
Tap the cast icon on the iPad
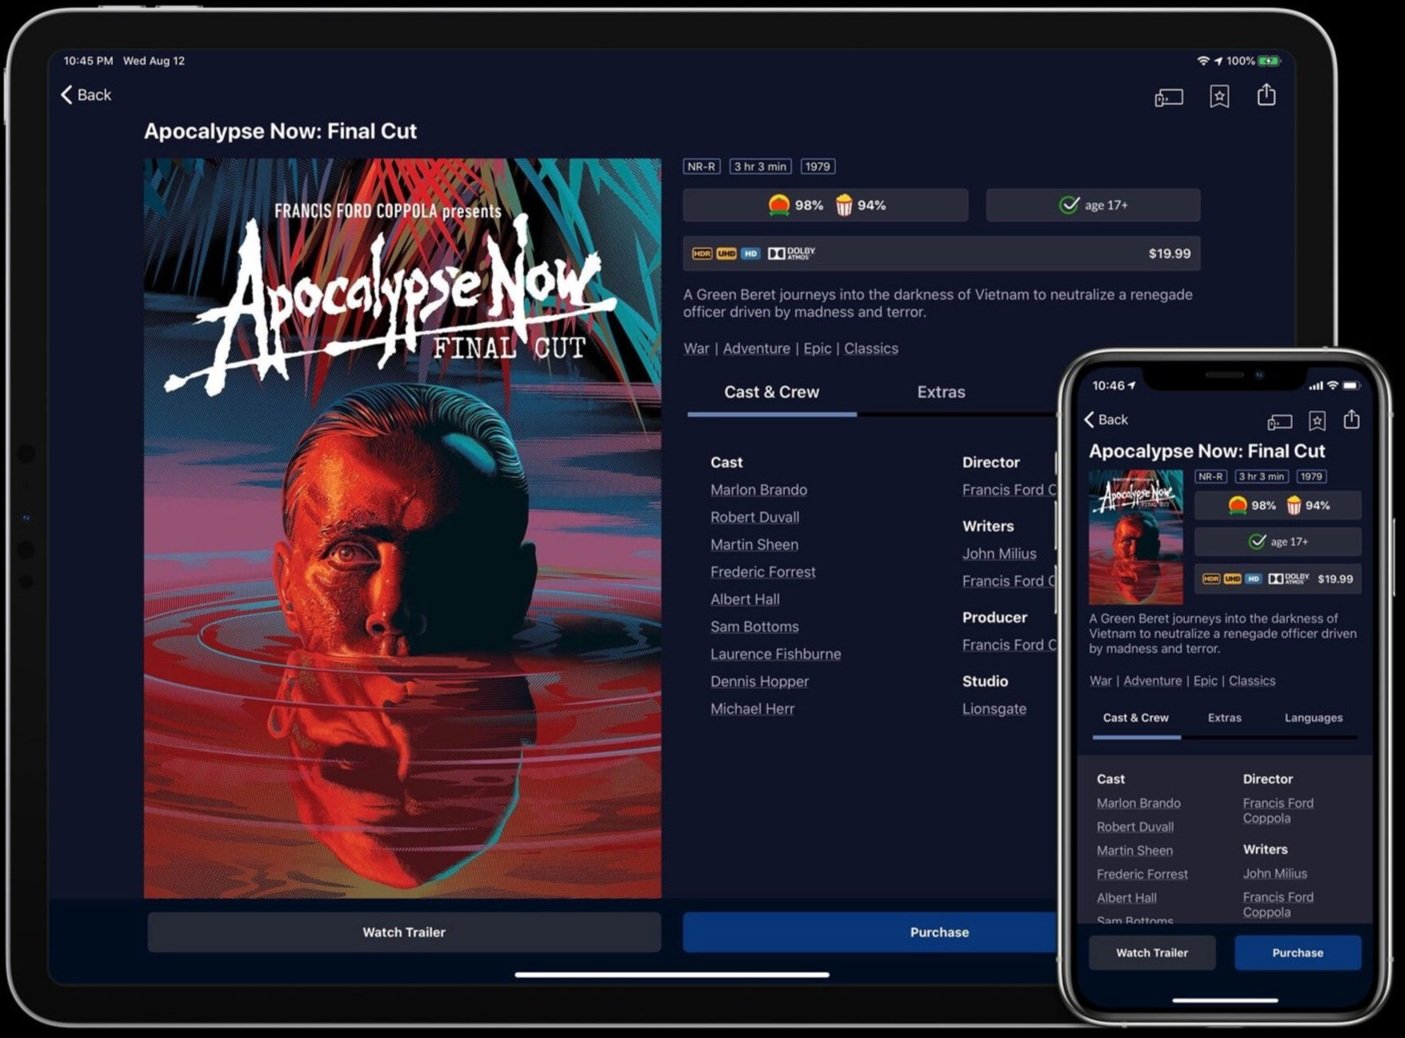click(x=1168, y=97)
